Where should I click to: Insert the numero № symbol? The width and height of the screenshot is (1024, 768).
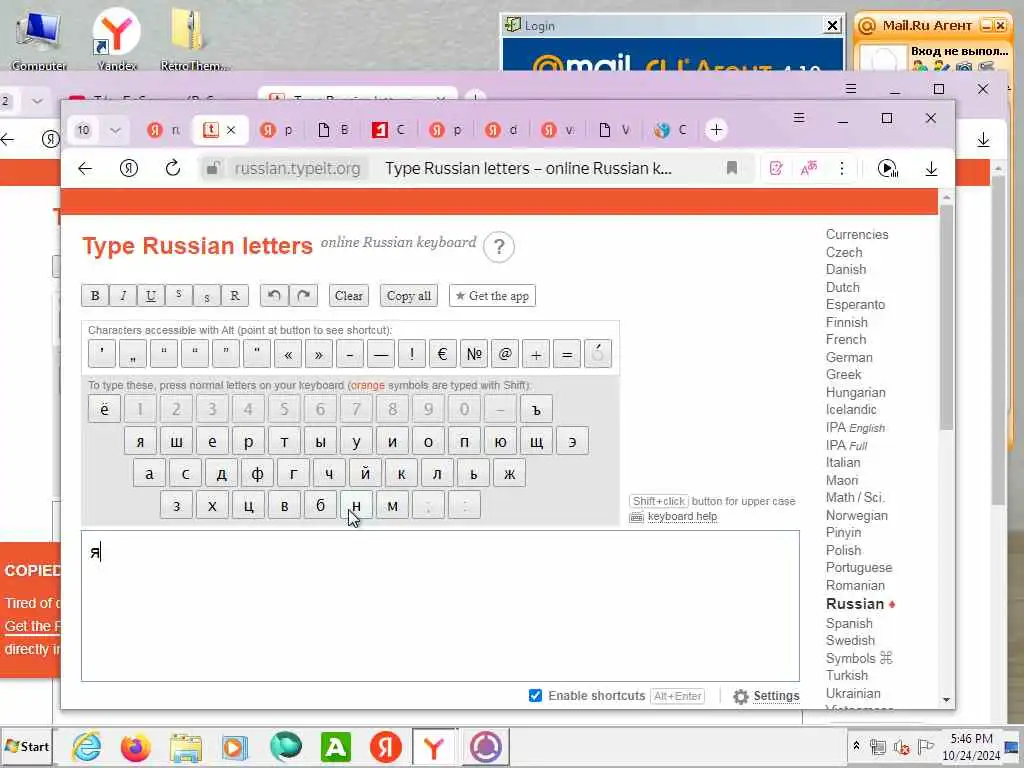473,354
